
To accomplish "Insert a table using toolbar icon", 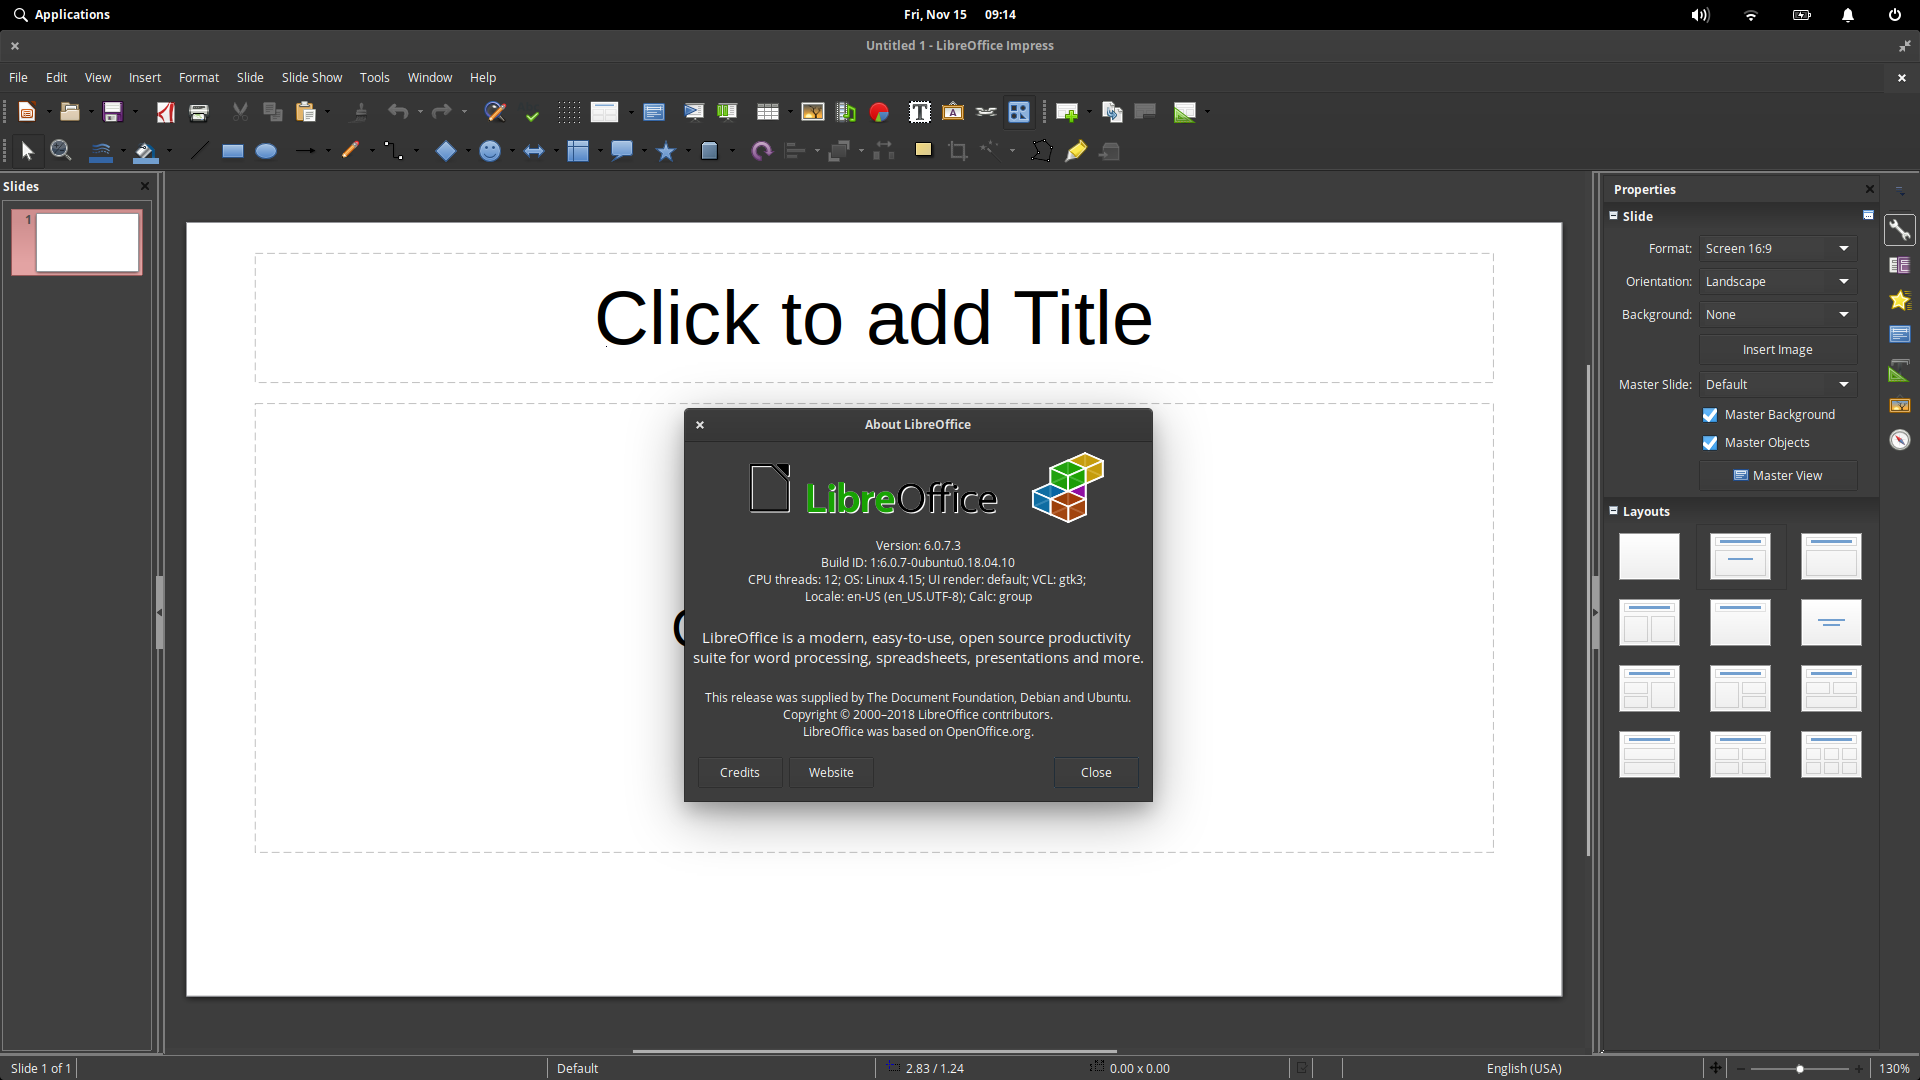I will (768, 112).
